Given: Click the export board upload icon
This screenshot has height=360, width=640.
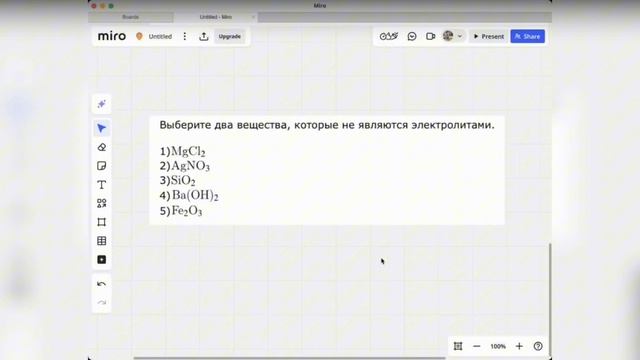Looking at the screenshot, I should click(x=204, y=36).
